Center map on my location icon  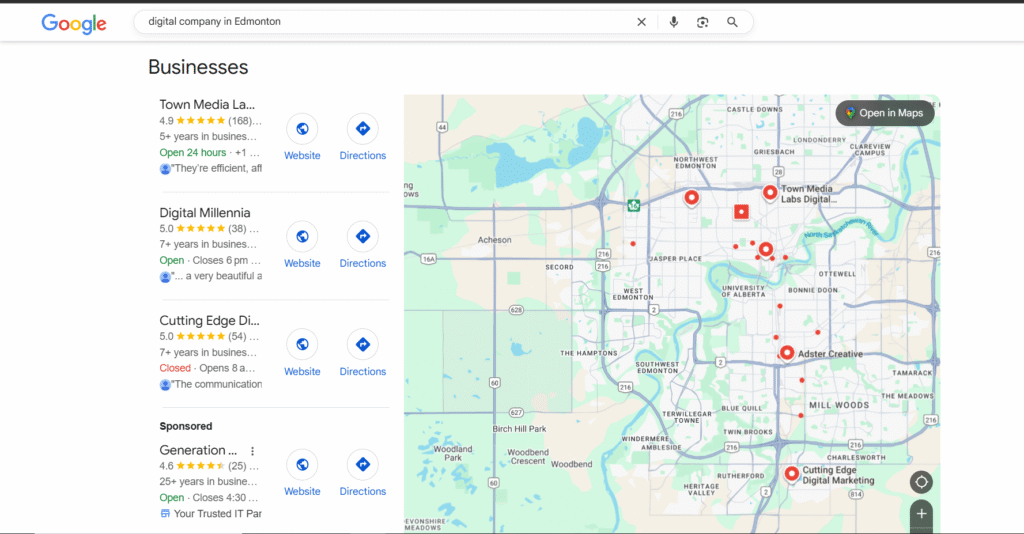pos(921,482)
